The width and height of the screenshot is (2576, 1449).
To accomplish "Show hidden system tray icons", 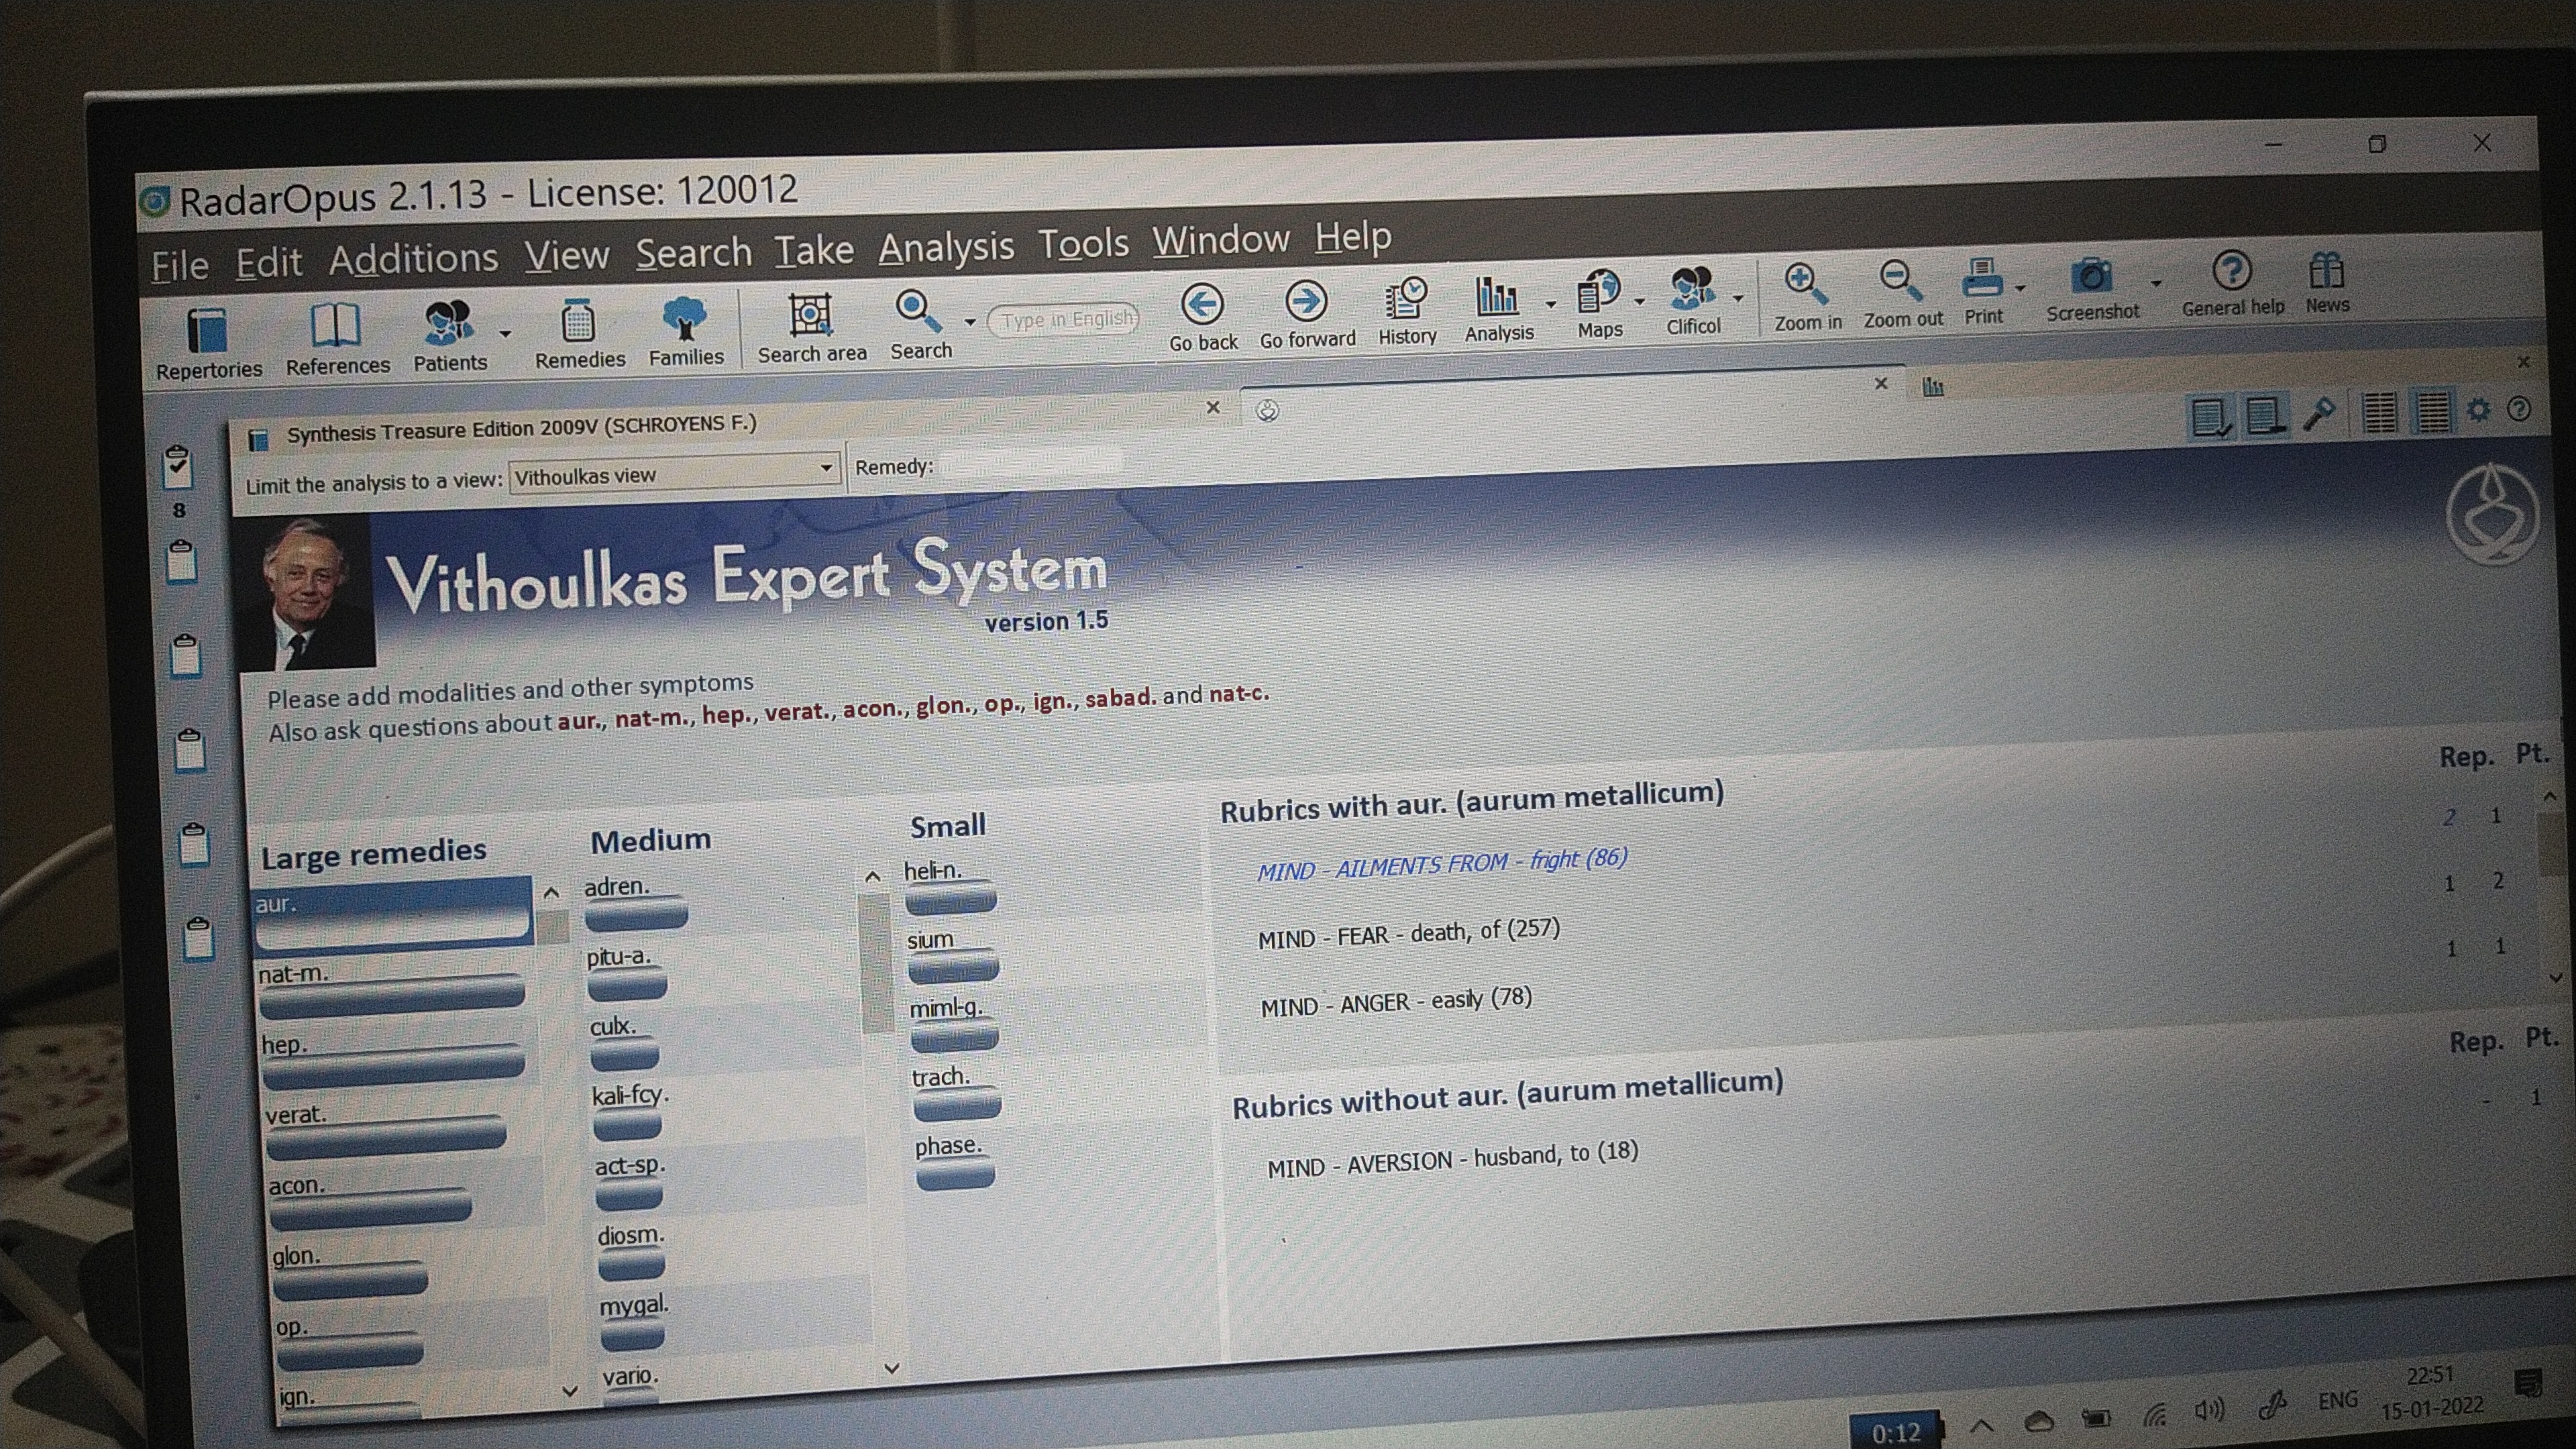I will (x=1981, y=1427).
